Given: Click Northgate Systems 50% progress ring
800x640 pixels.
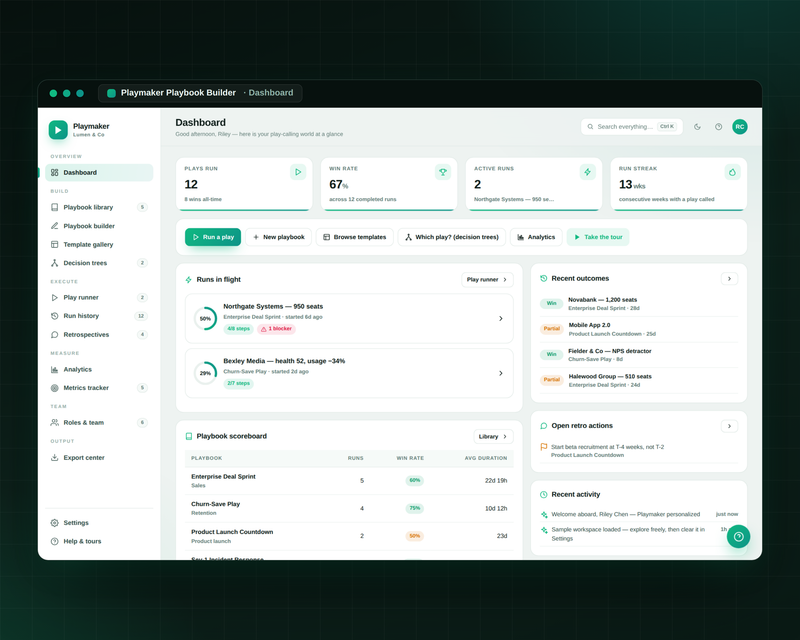Looking at the screenshot, I should (205, 318).
